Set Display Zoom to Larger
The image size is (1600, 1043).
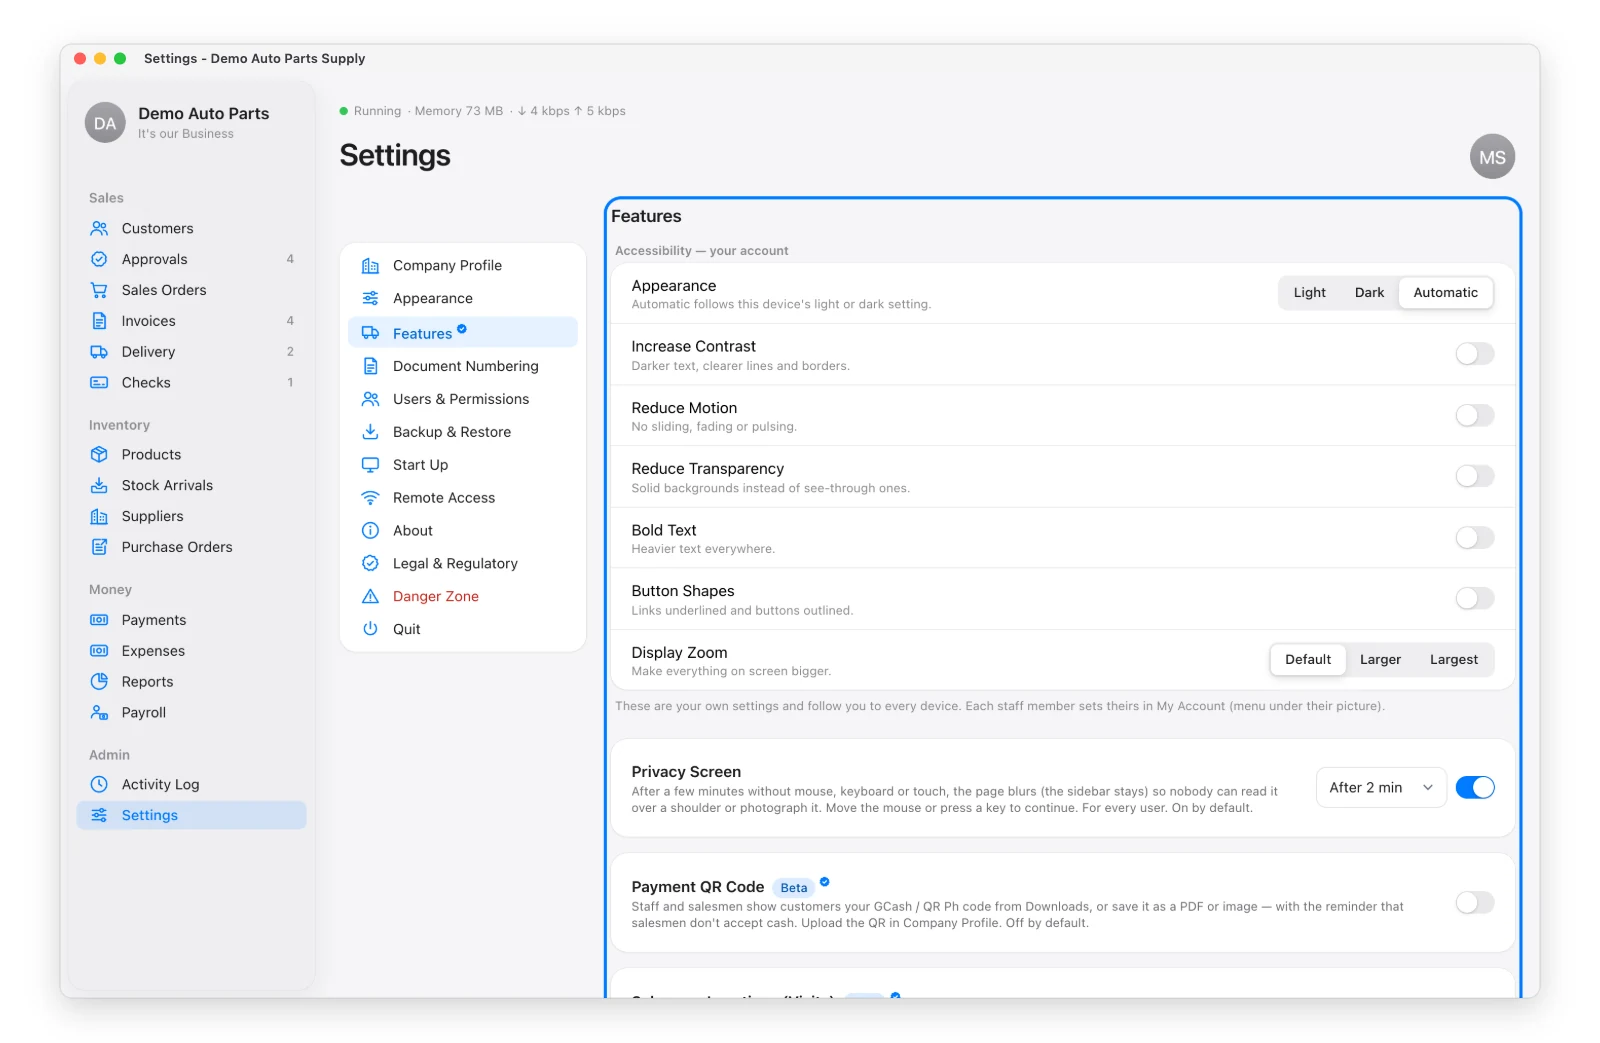[x=1380, y=660]
